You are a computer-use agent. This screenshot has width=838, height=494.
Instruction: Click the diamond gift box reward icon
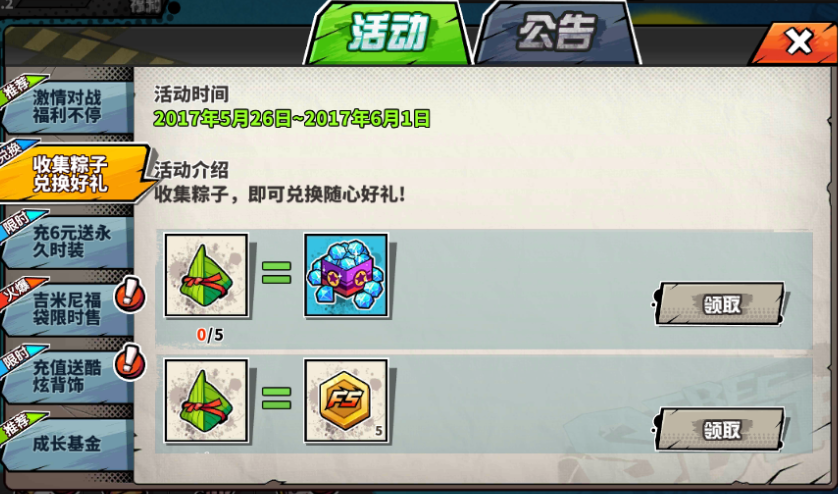coord(346,275)
